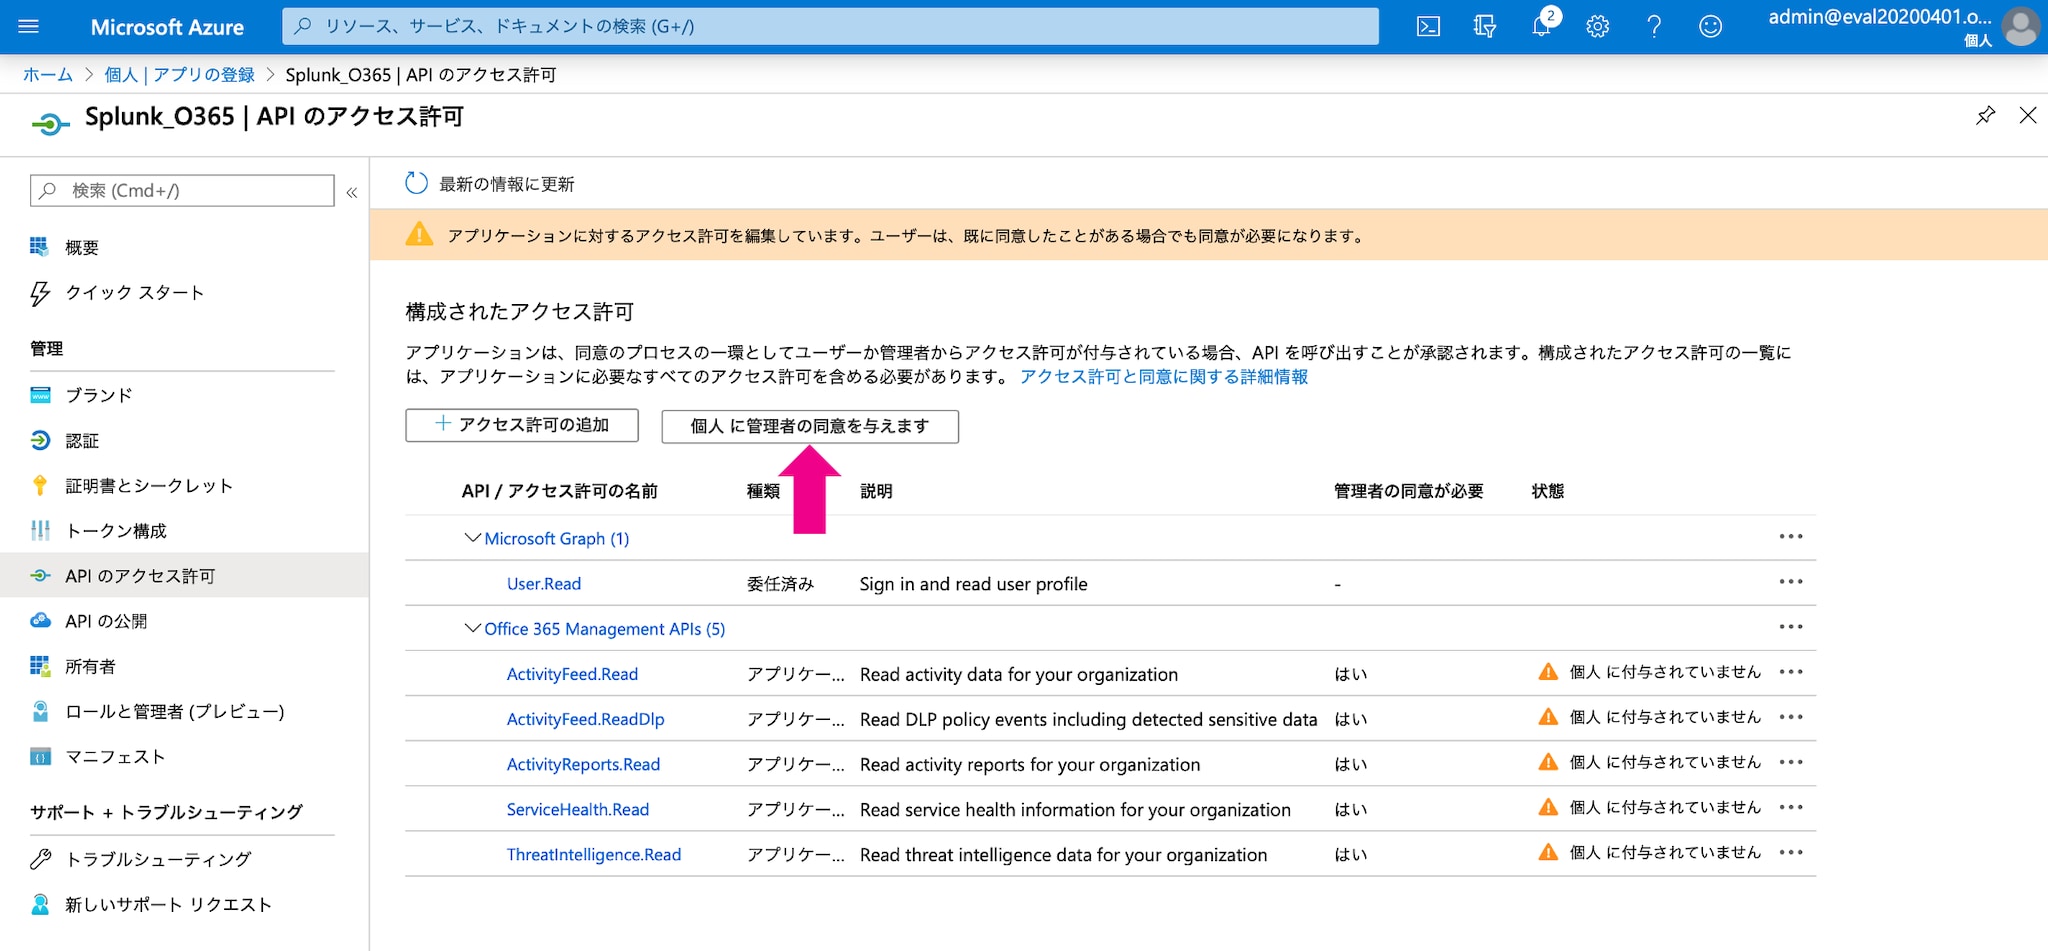Screen dimensions: 2048x951
Task: Open more options for ActivityFeed.Read row
Action: click(1791, 672)
